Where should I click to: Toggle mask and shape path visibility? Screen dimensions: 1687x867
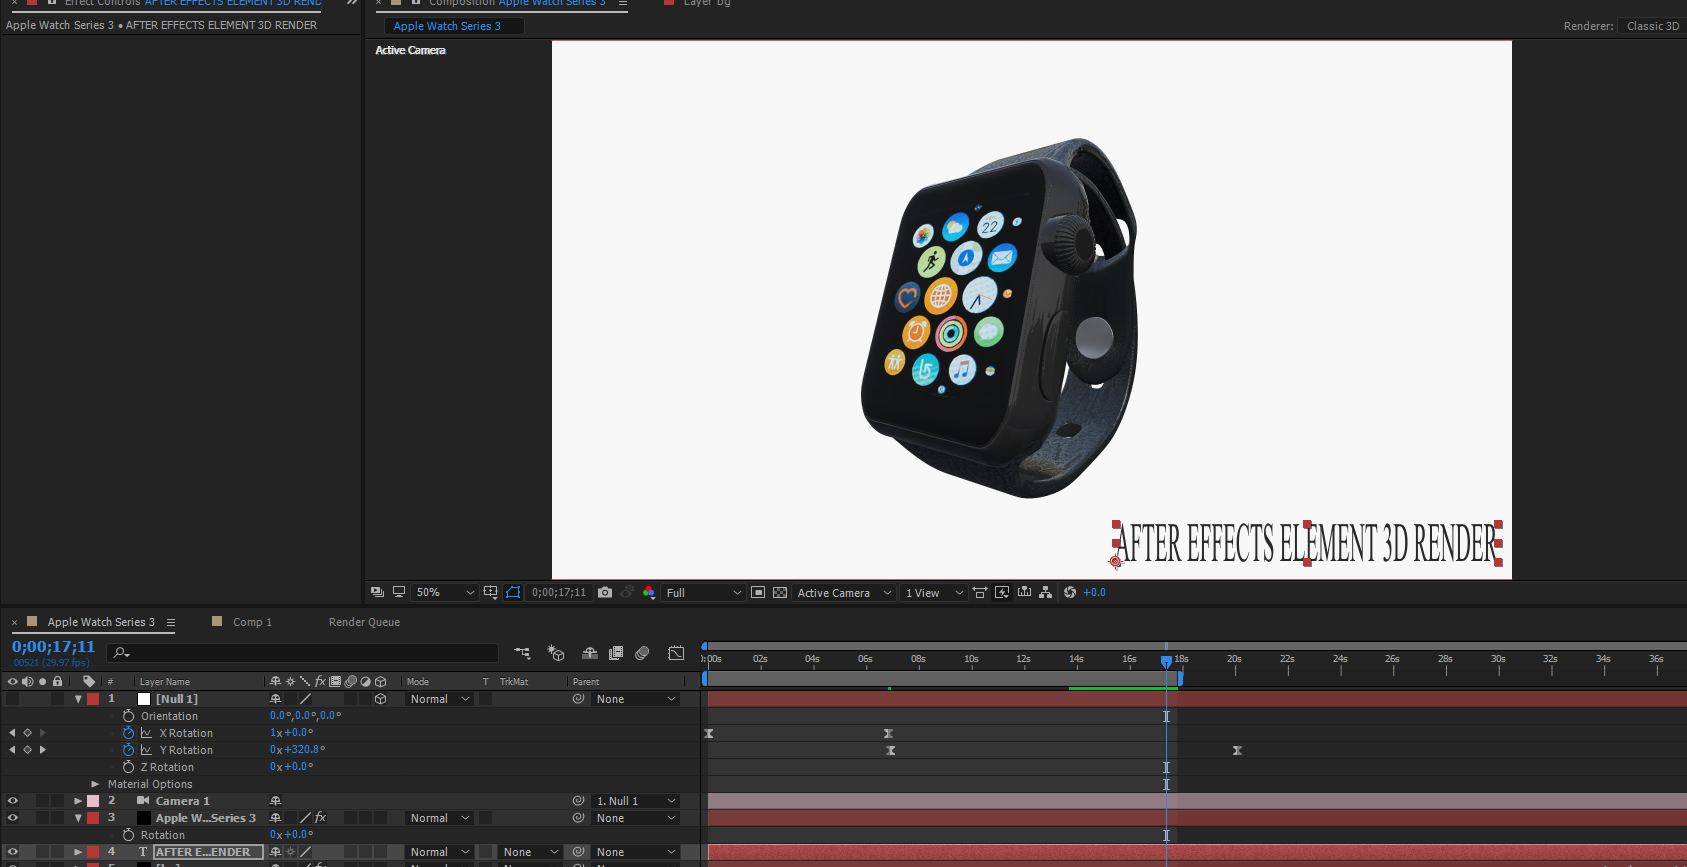513,592
